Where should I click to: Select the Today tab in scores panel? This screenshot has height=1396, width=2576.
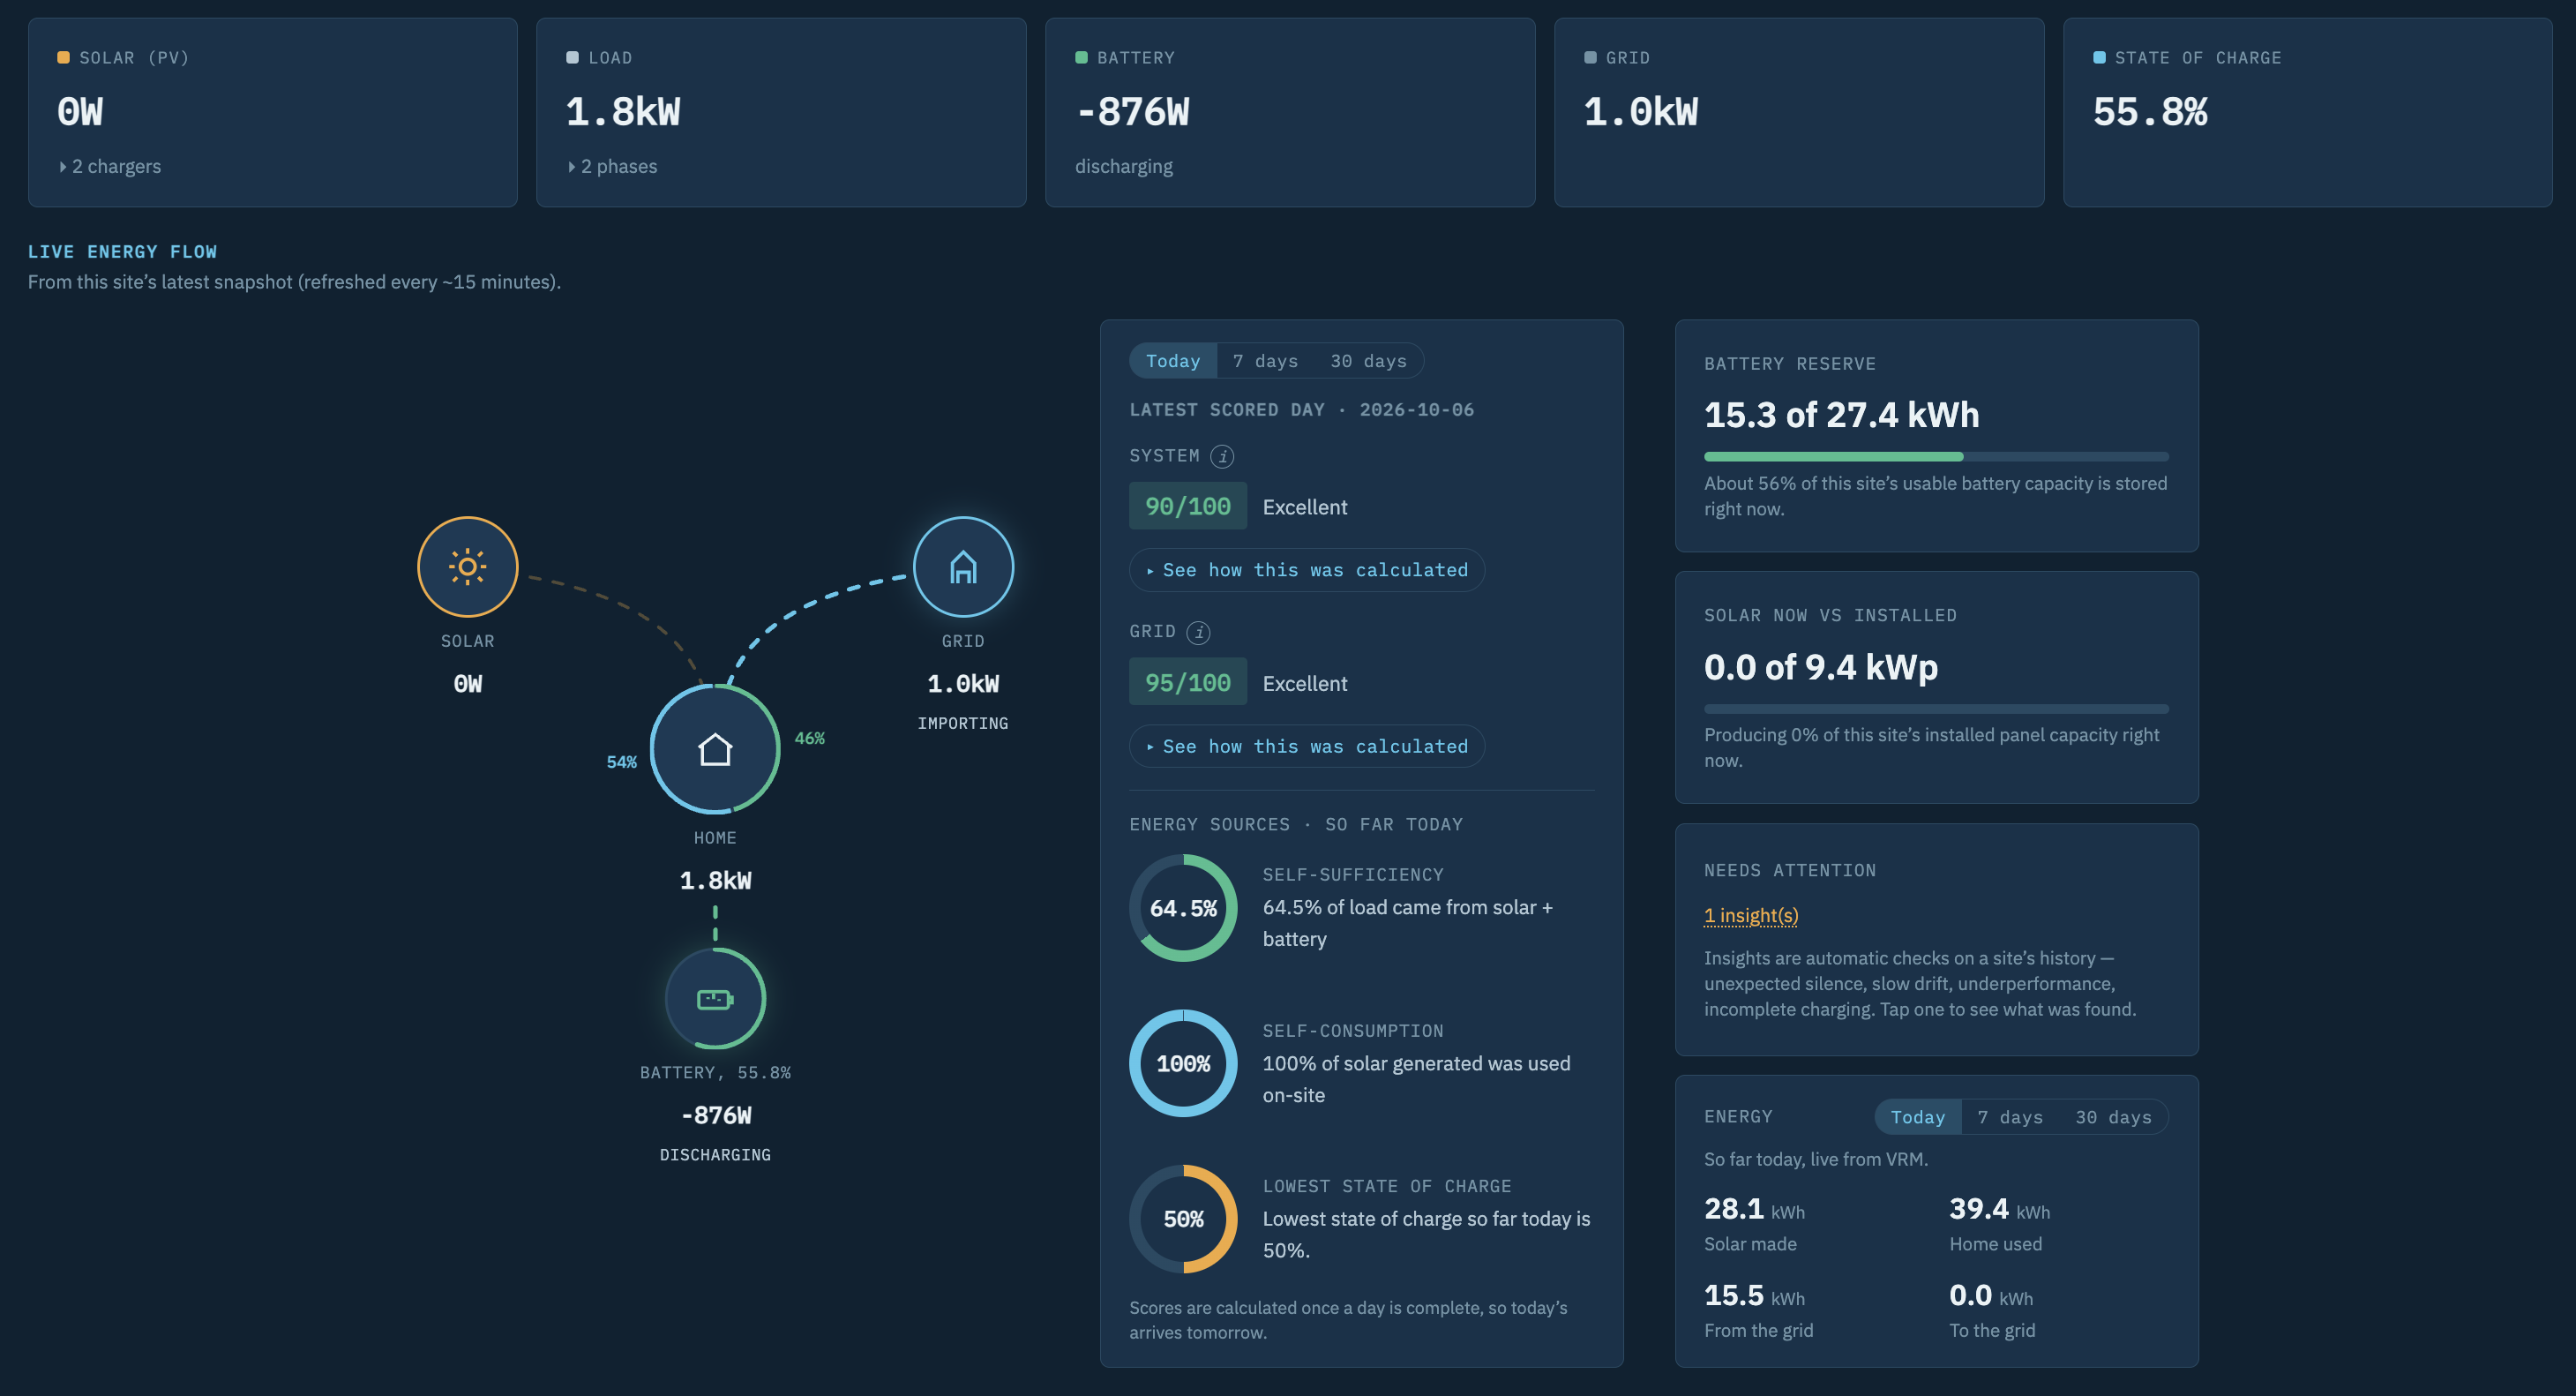click(x=1172, y=361)
